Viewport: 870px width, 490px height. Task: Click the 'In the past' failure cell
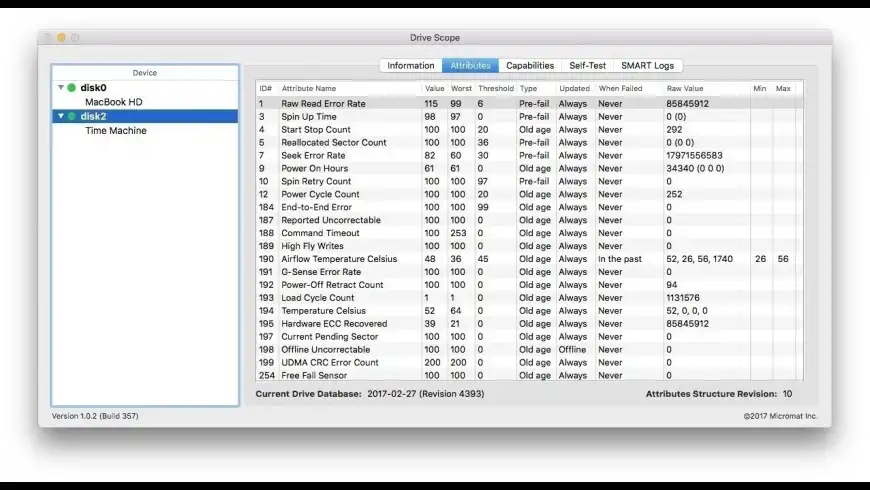click(x=620, y=259)
